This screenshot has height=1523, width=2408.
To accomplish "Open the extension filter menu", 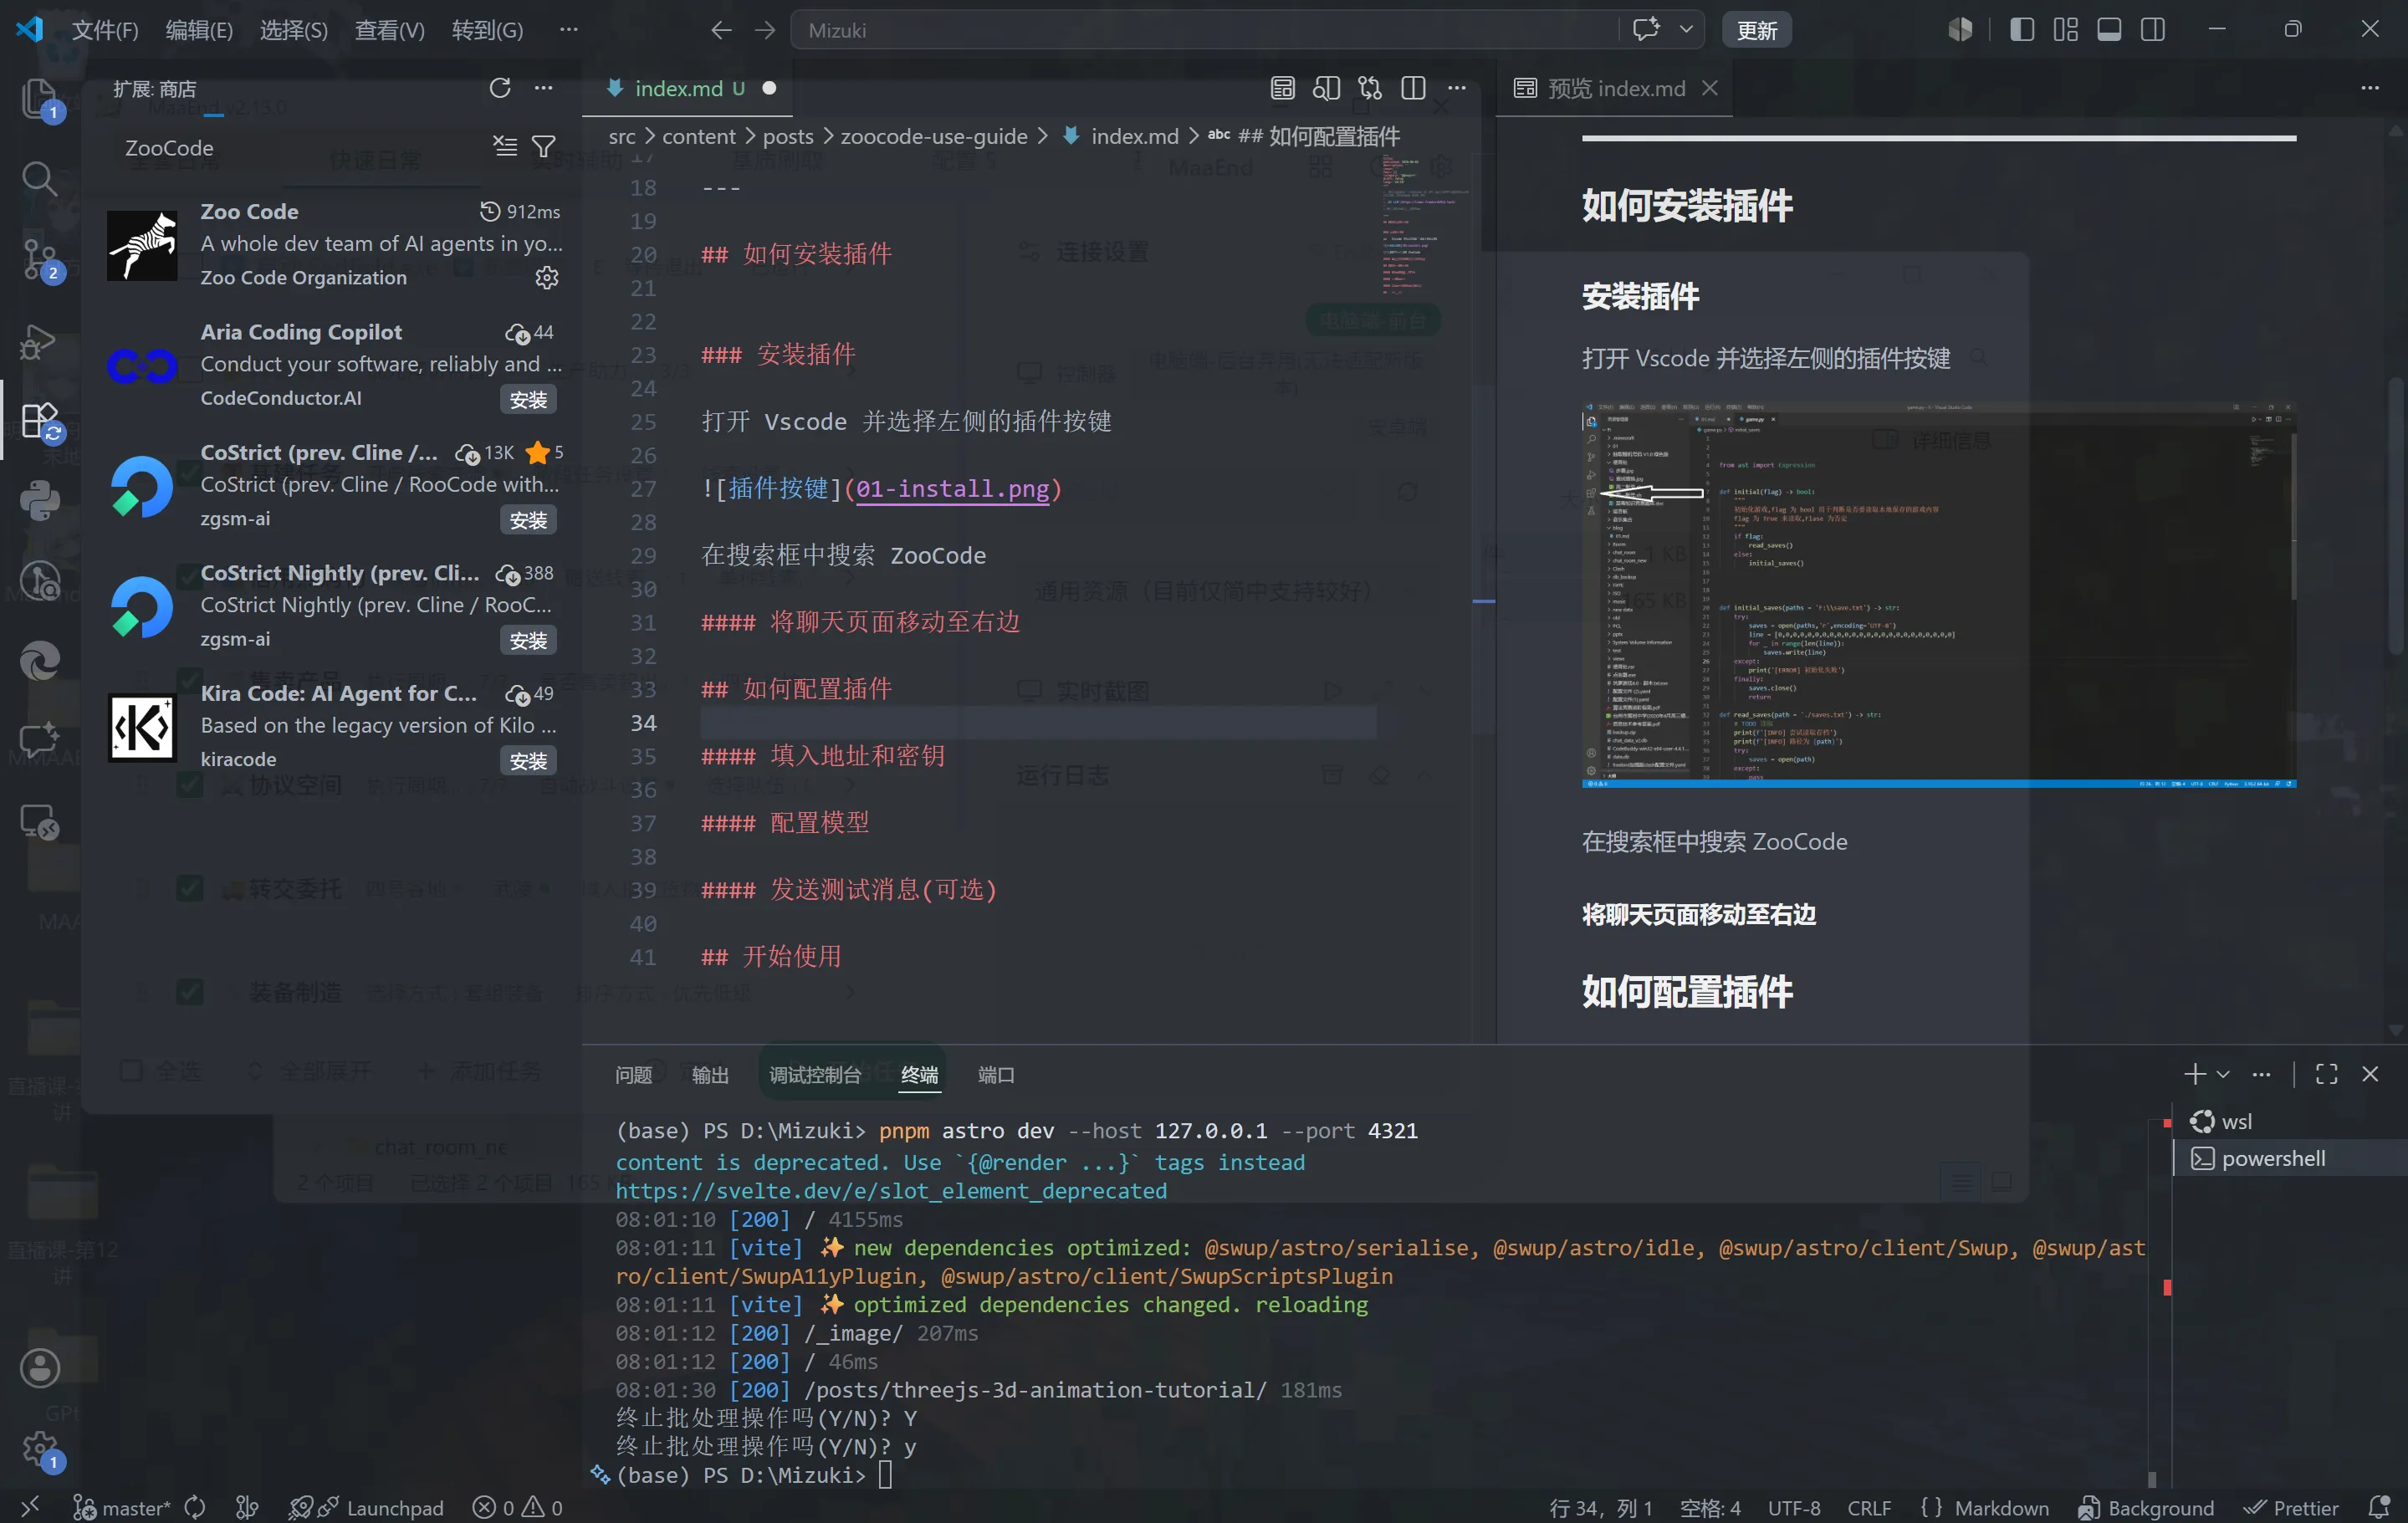I will coord(543,147).
